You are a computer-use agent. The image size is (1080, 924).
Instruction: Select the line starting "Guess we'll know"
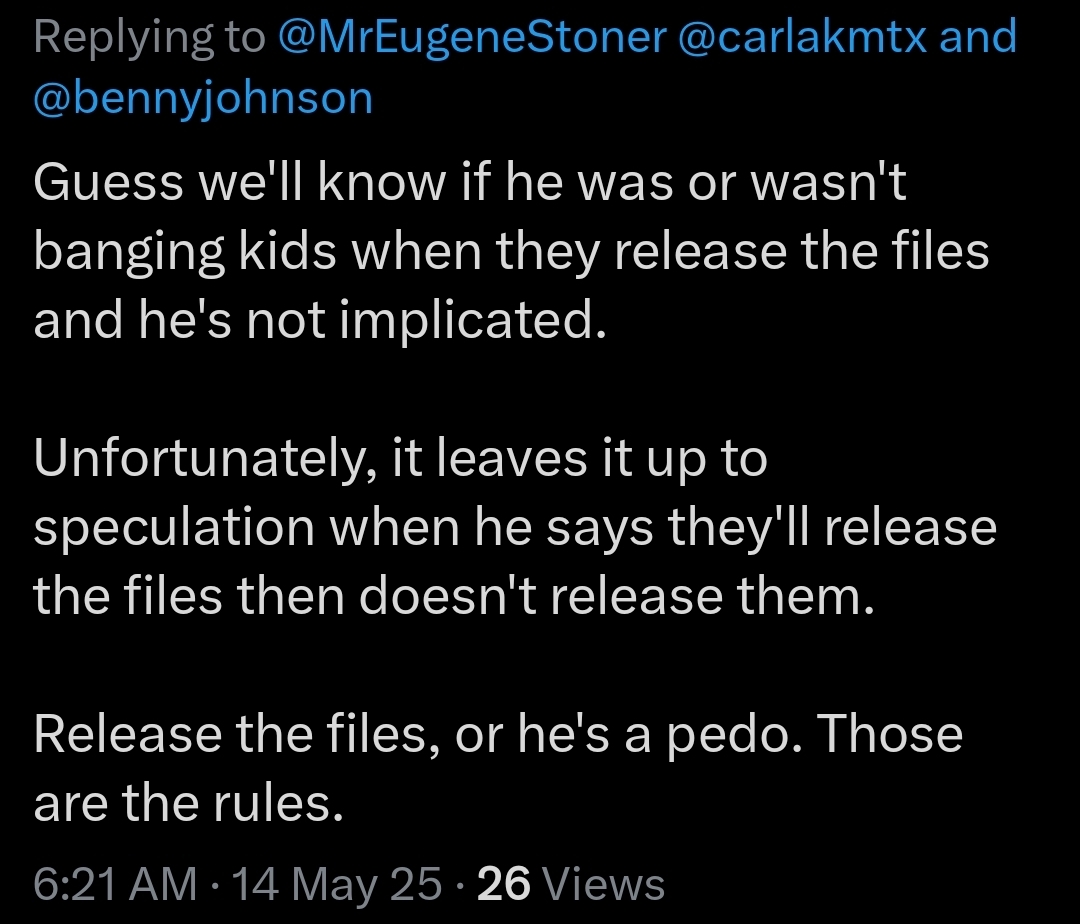[x=470, y=182]
